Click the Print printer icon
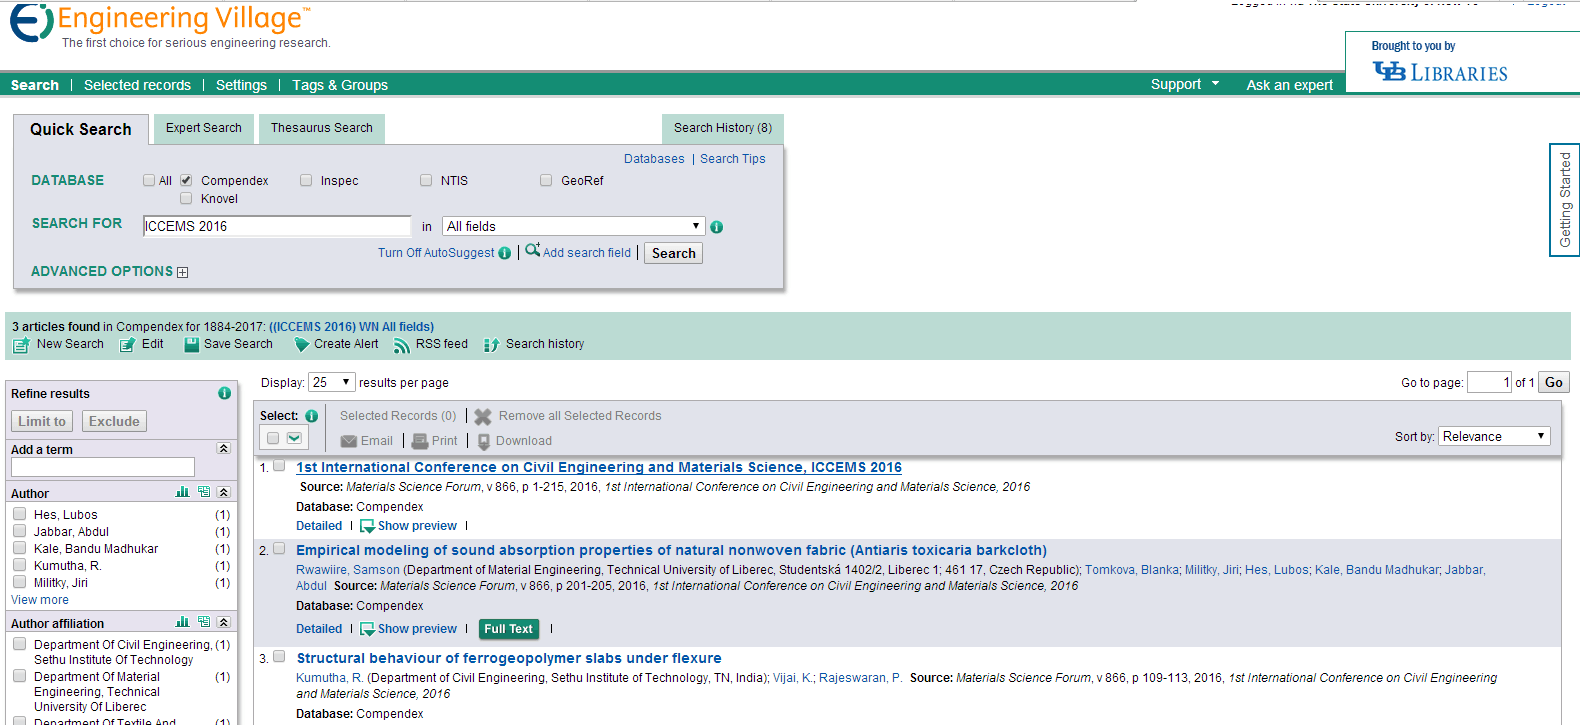Viewport: 1580px width, 725px height. [420, 441]
